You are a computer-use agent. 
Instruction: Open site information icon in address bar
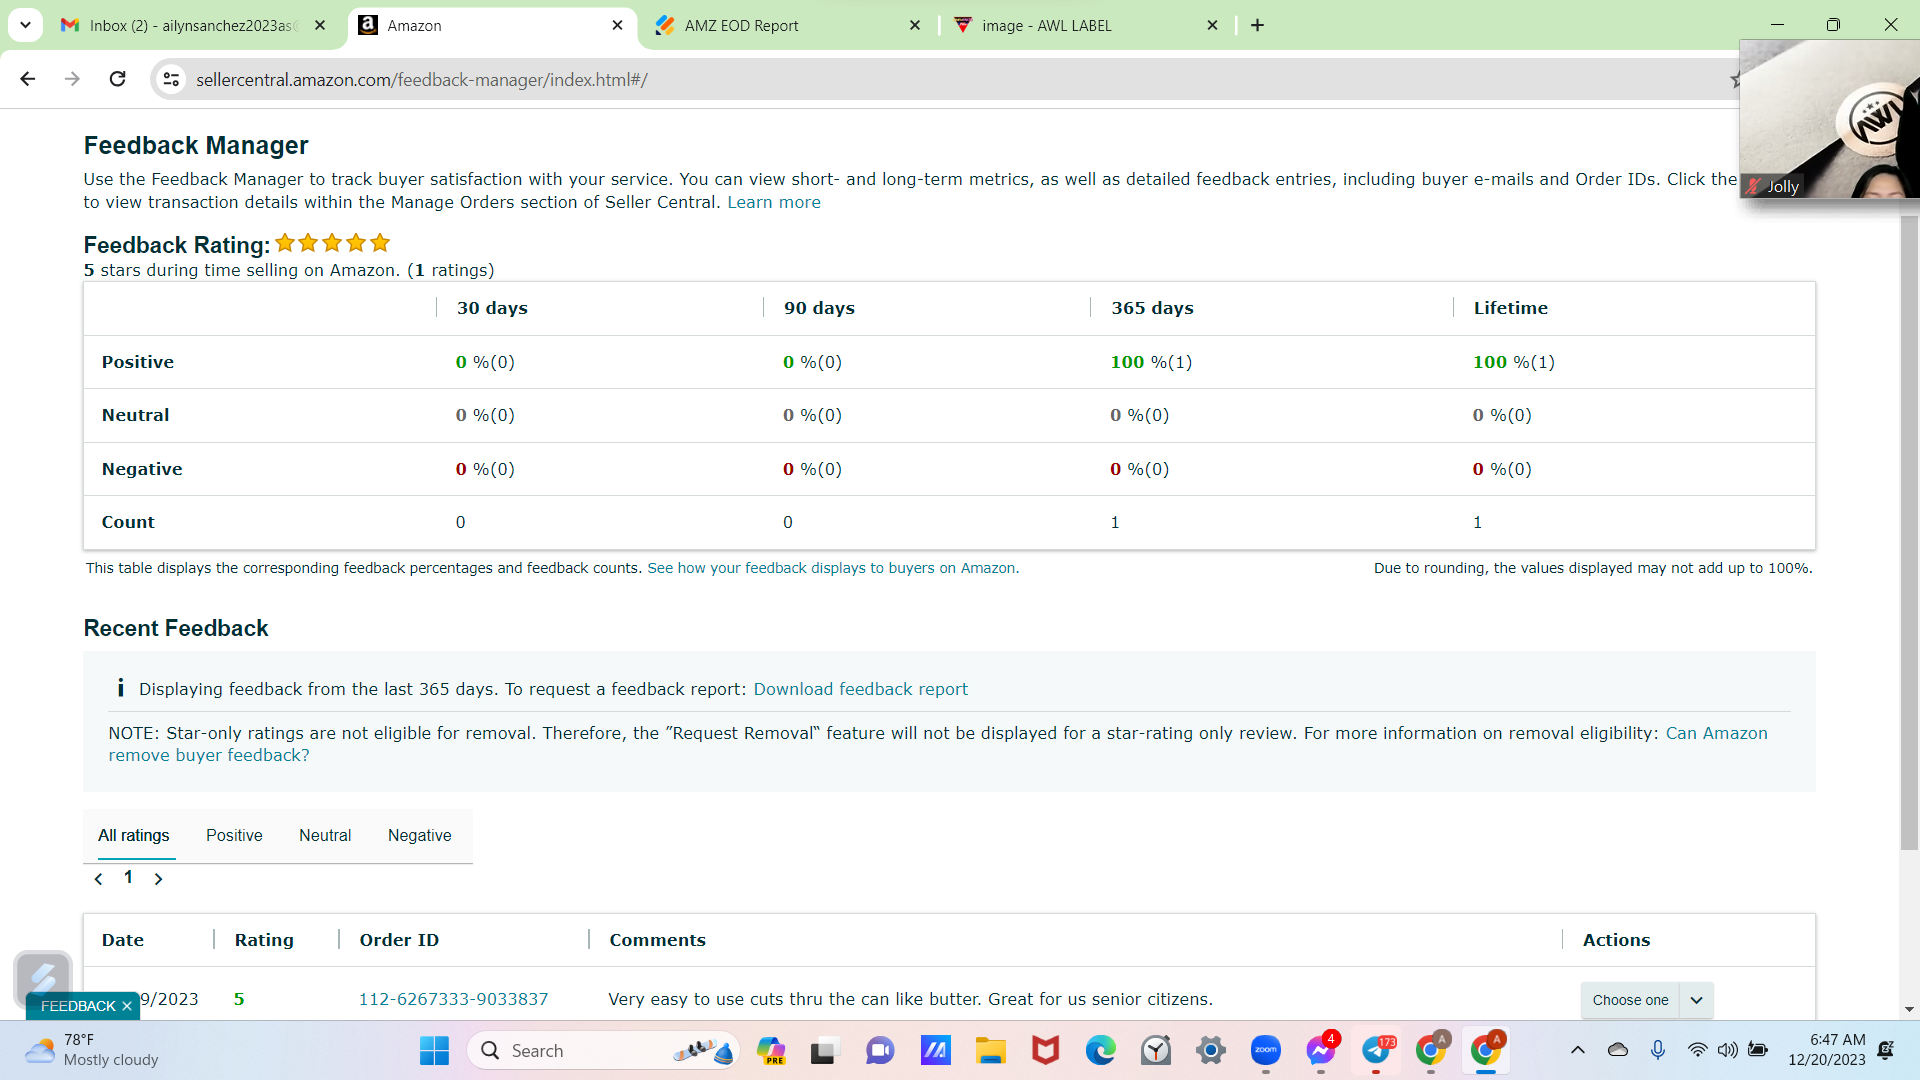tap(172, 80)
